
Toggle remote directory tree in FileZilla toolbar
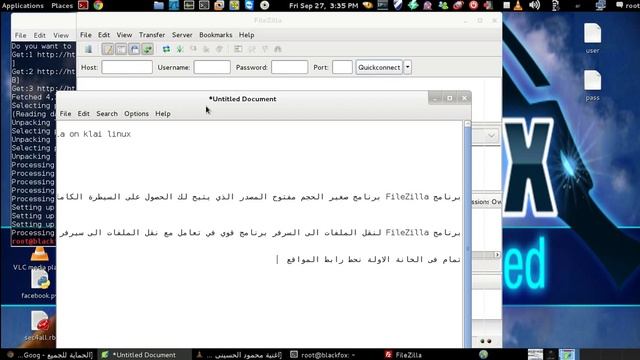134,49
